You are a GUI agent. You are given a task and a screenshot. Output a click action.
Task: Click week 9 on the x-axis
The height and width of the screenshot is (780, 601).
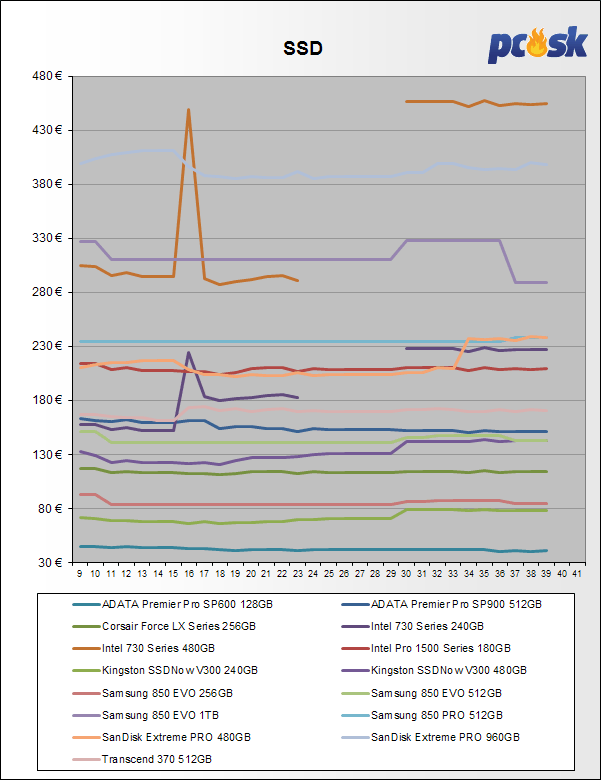coord(80,574)
